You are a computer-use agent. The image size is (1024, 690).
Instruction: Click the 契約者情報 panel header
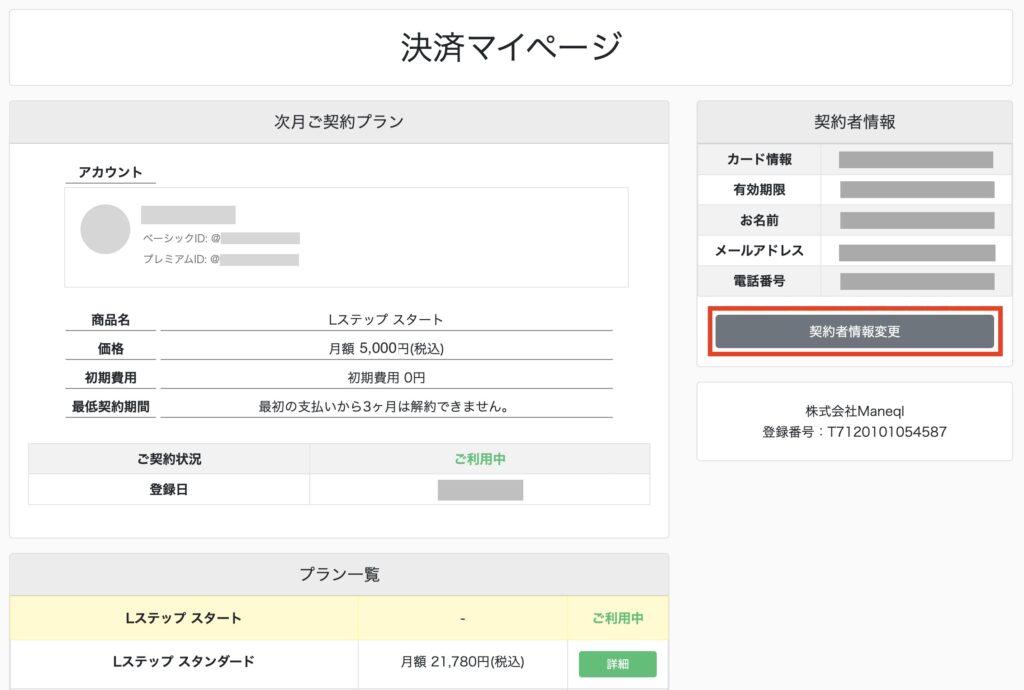854,122
